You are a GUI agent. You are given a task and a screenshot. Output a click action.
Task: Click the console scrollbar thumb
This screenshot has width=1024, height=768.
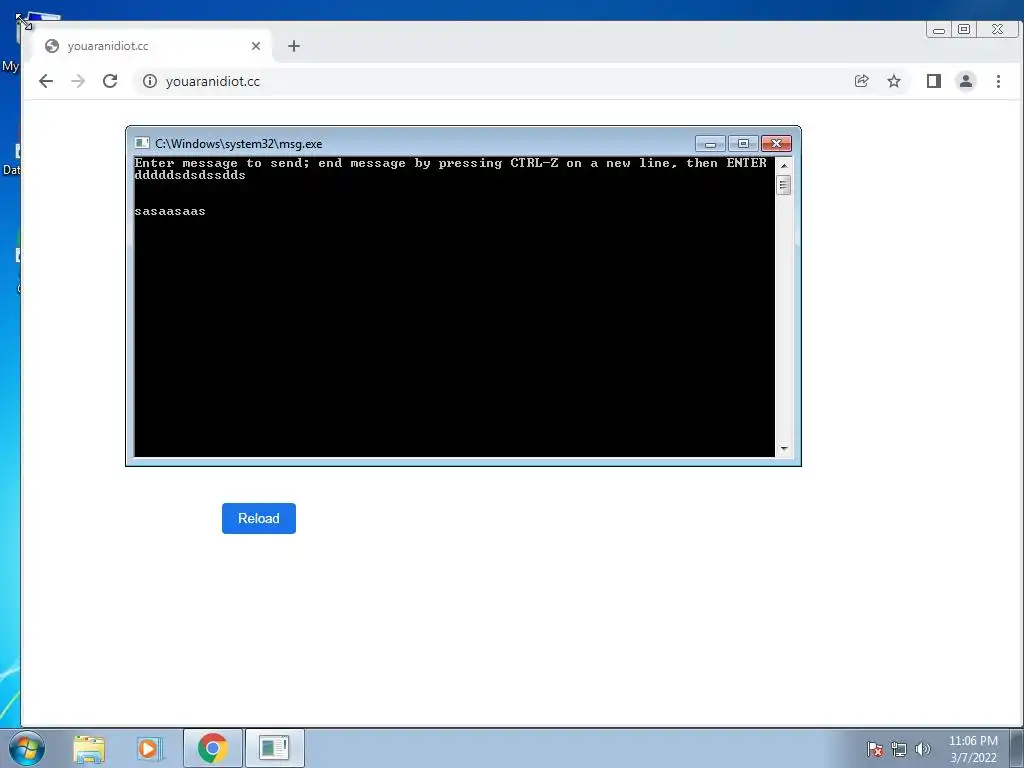[784, 185]
